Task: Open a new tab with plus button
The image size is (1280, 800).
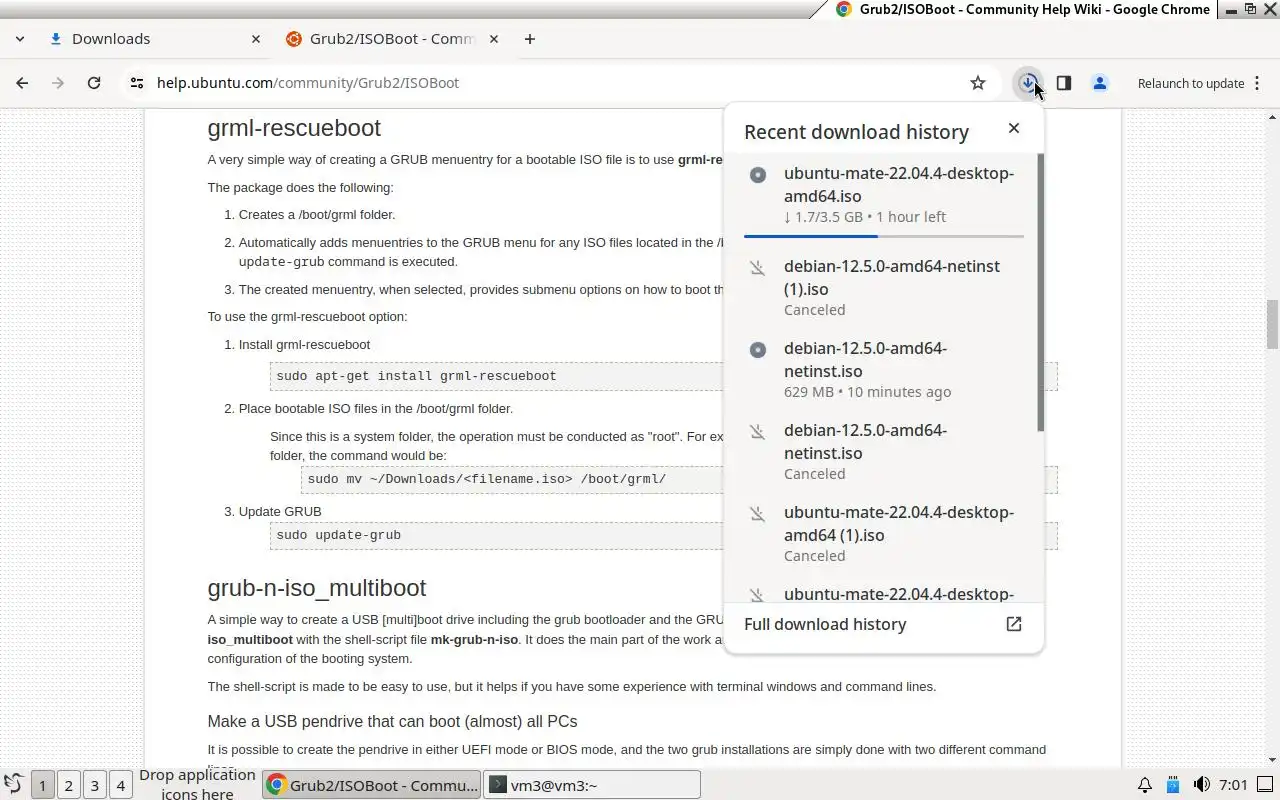Action: pyautogui.click(x=530, y=39)
